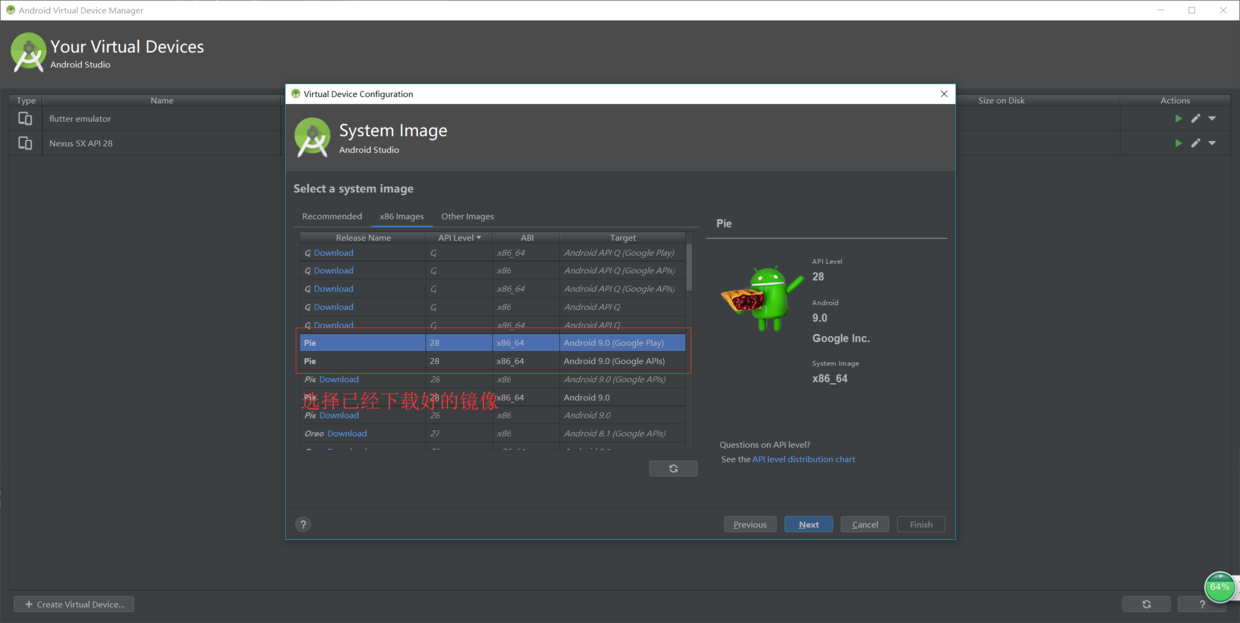The width and height of the screenshot is (1240, 623).
Task: Click the Size on Disk column header
Action: (x=1001, y=100)
